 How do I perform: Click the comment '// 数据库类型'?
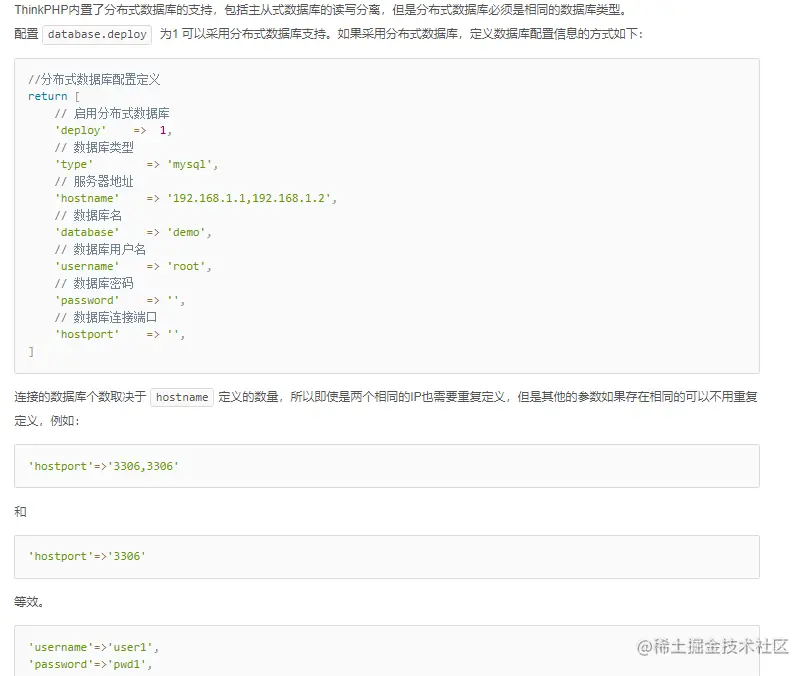94,148
